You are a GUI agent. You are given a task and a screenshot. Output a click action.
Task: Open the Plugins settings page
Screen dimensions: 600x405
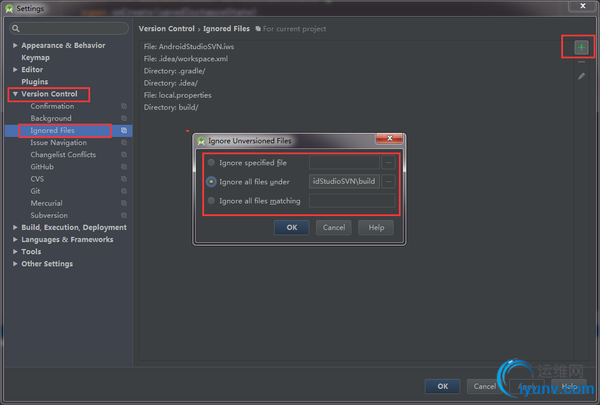click(x=35, y=82)
